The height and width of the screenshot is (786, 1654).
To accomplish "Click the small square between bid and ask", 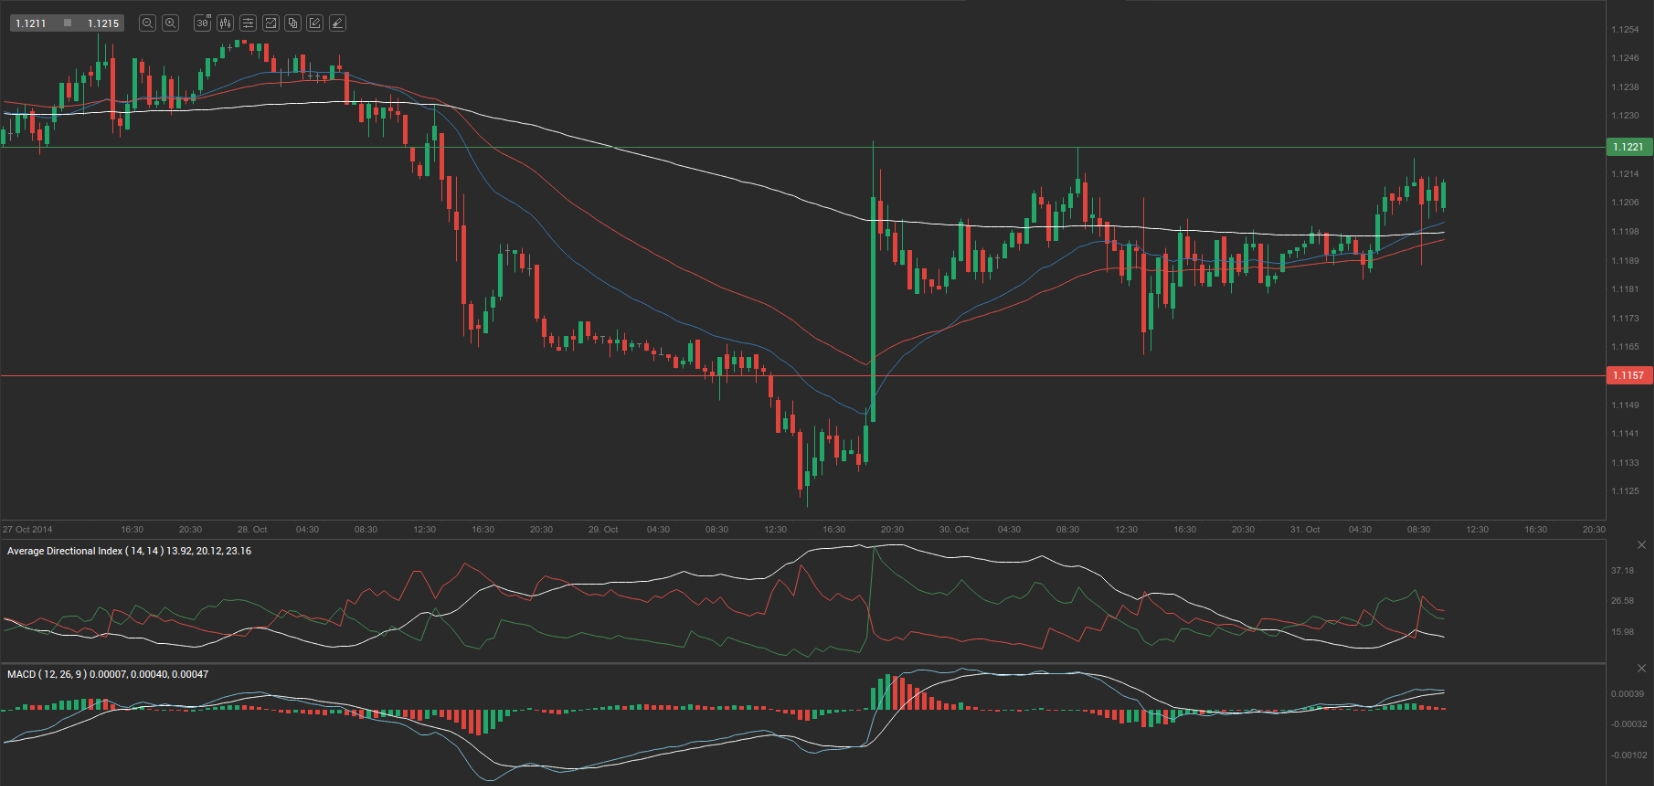I will coord(67,23).
